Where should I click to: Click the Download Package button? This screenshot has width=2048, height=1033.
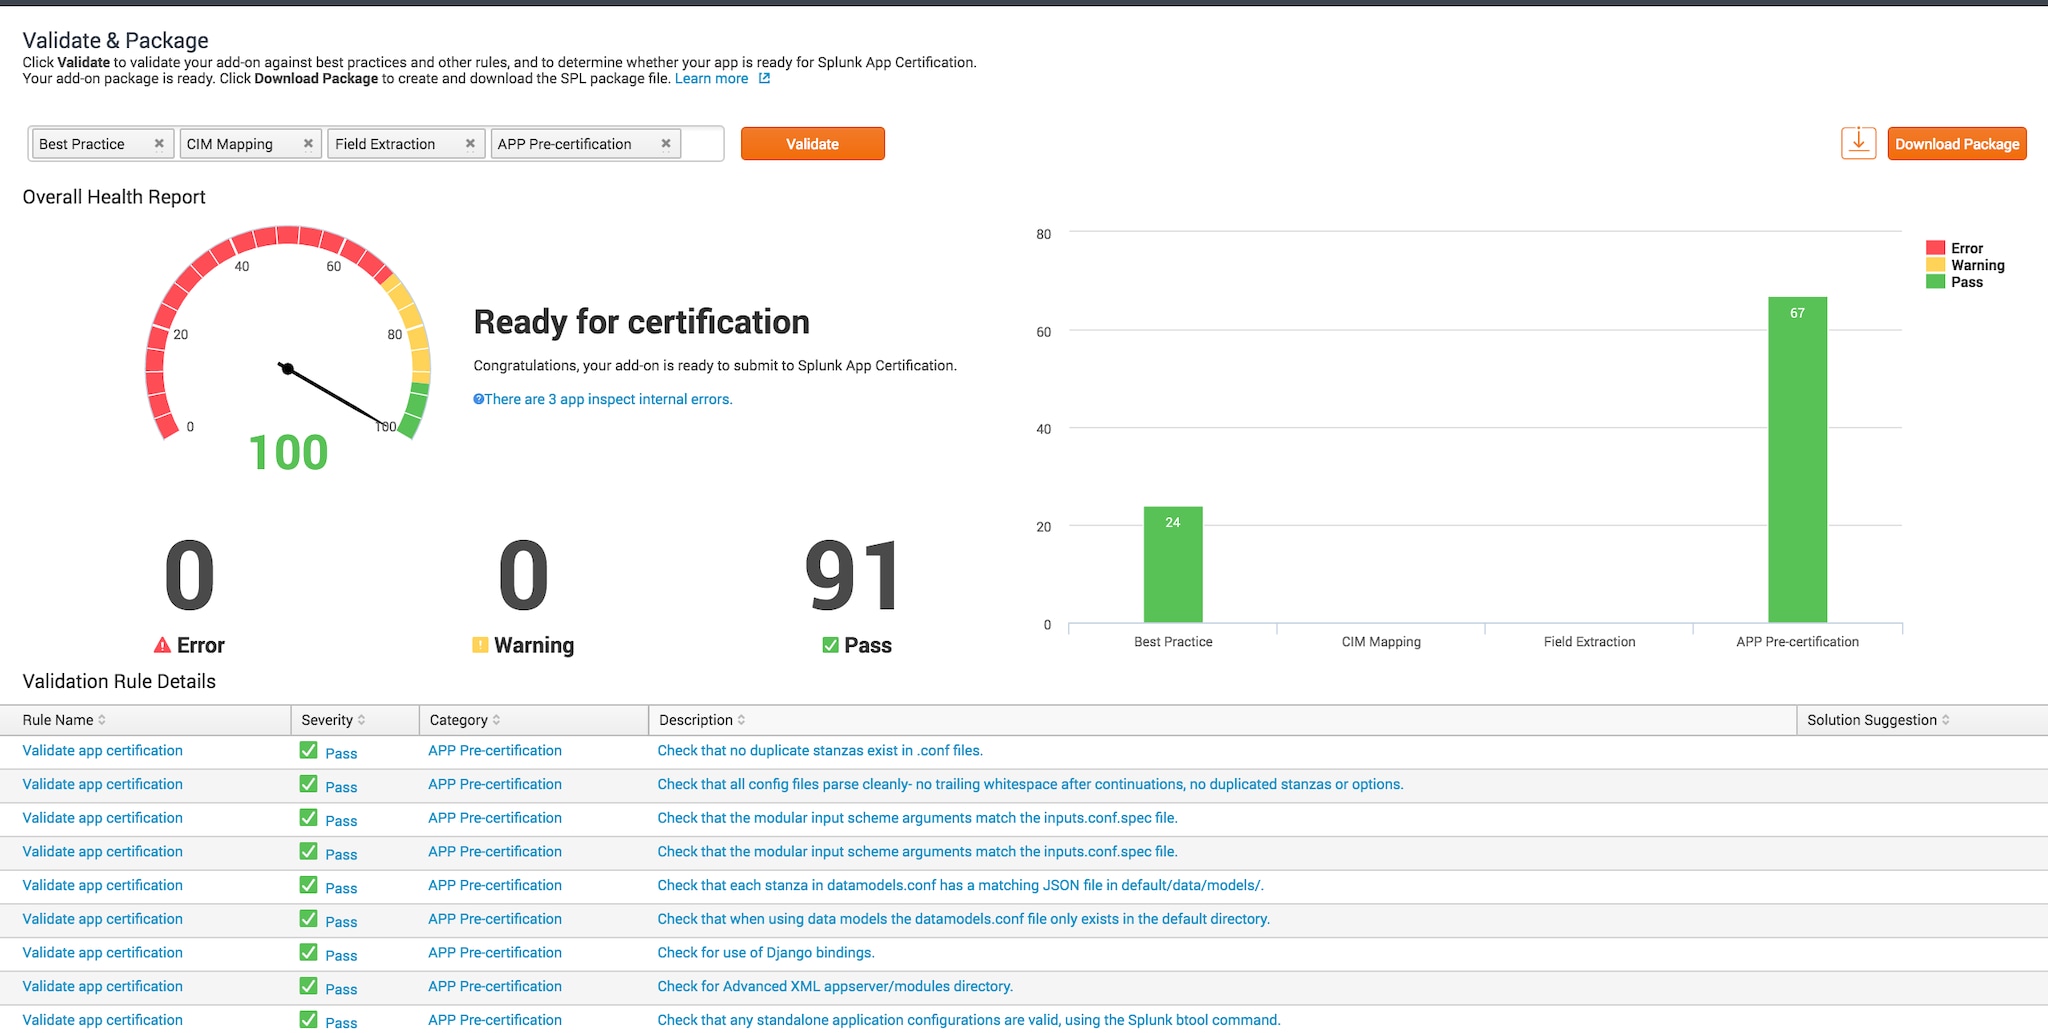[1957, 144]
